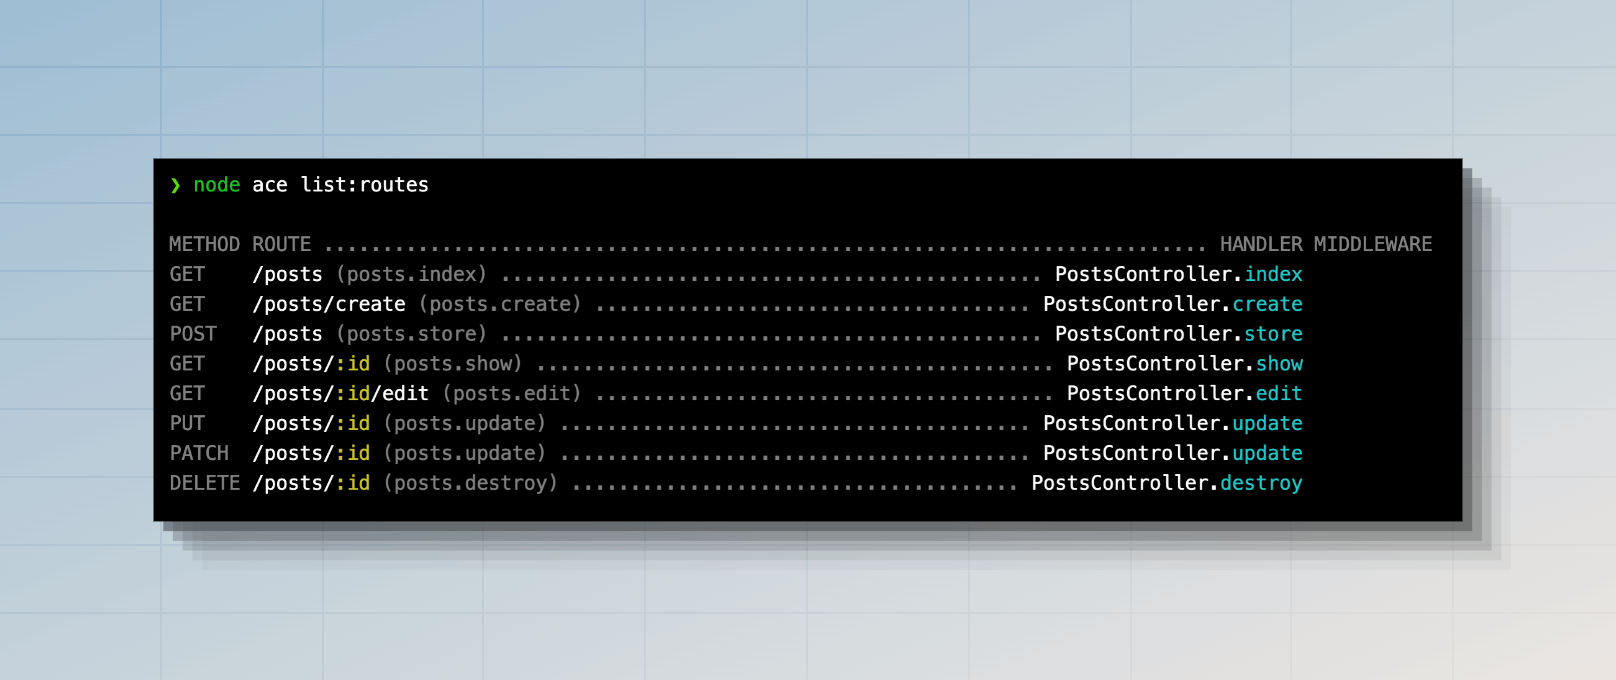Click the PostsController.index handler

[x=1178, y=274]
